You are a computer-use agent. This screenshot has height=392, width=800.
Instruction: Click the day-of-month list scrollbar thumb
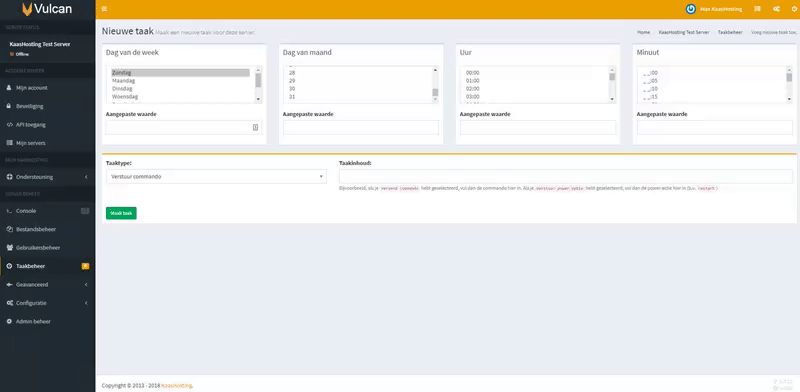click(x=435, y=92)
